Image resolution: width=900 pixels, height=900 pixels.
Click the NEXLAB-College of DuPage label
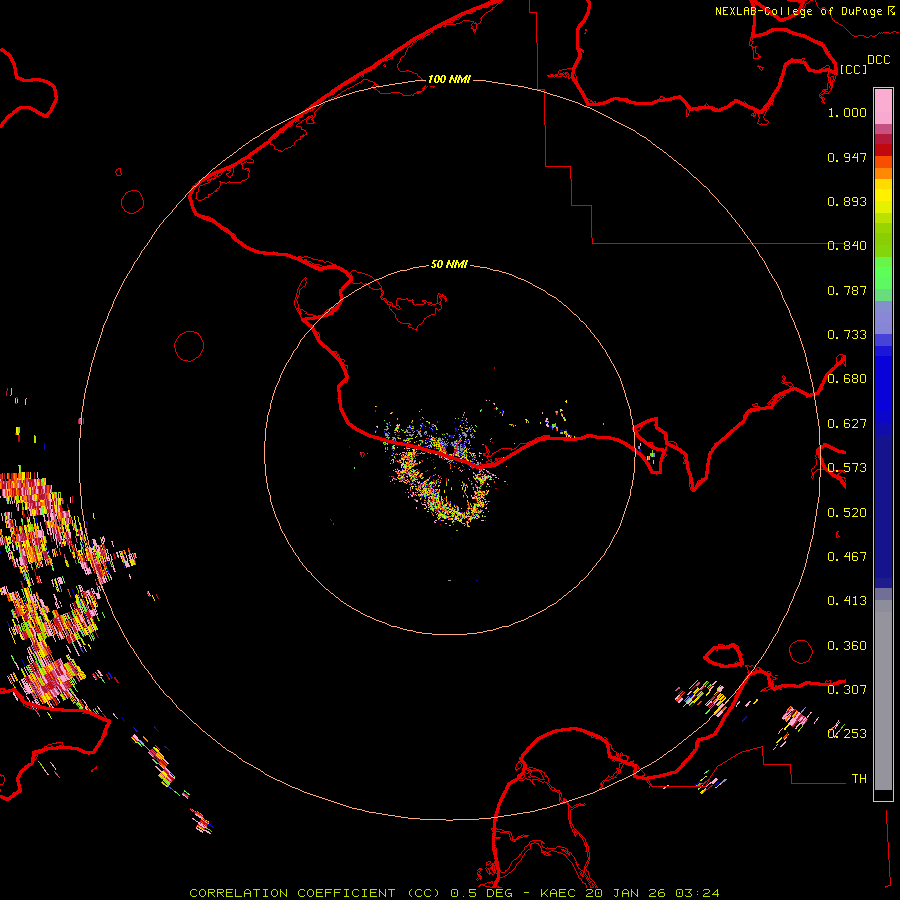(798, 11)
